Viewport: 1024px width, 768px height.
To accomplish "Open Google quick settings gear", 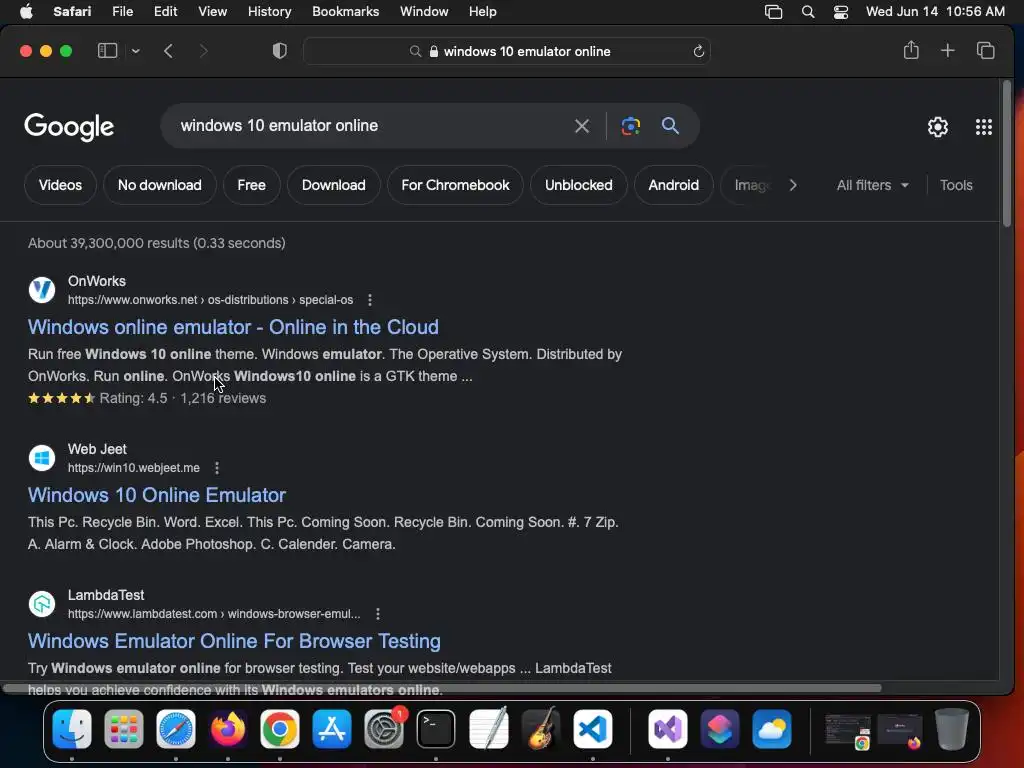I will (x=938, y=127).
